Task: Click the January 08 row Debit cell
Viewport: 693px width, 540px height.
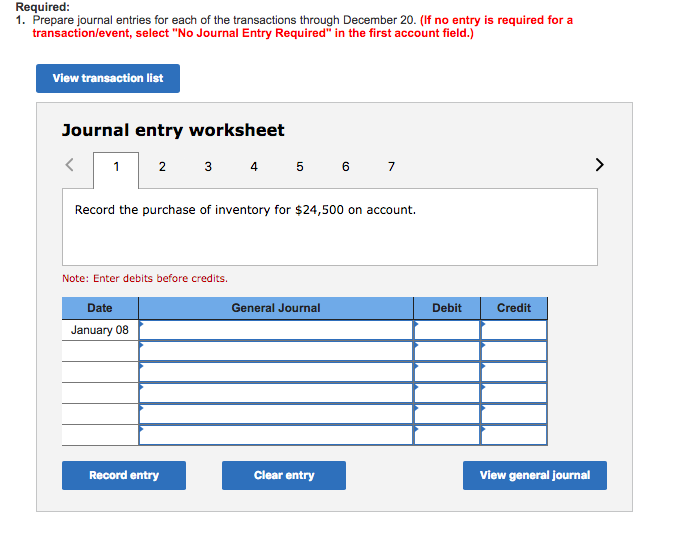Action: click(447, 330)
